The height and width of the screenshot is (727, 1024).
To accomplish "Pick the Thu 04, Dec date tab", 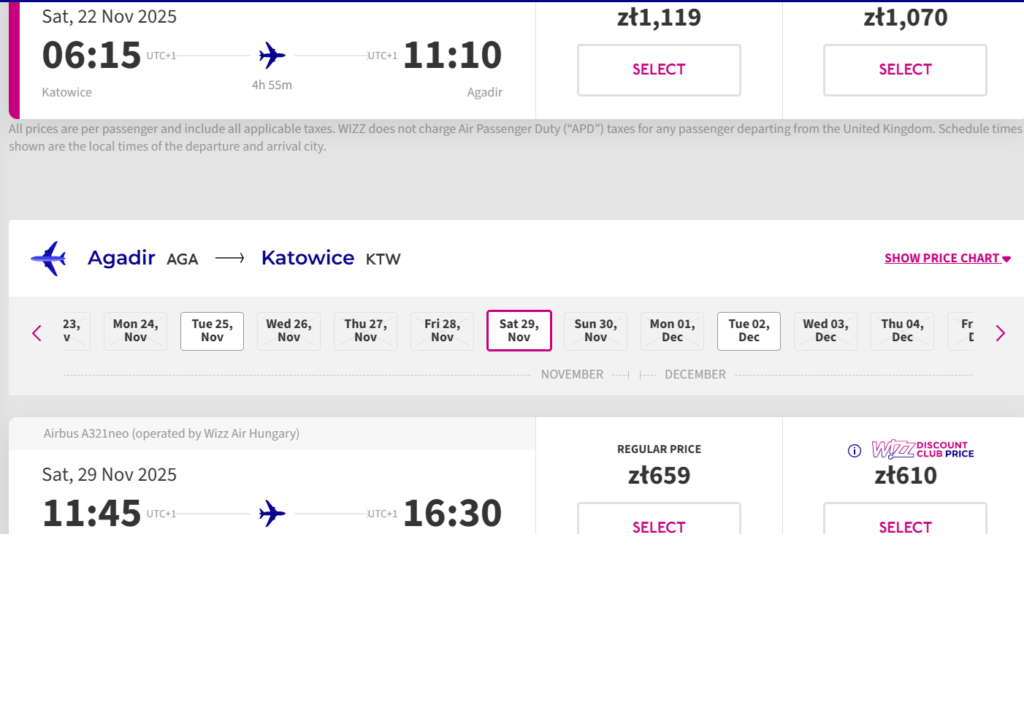I will pyautogui.click(x=902, y=331).
